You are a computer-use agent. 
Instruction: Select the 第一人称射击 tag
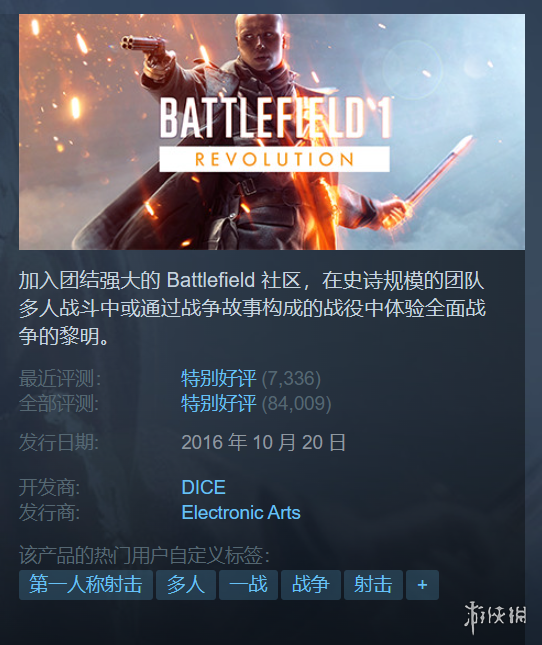tap(86, 585)
